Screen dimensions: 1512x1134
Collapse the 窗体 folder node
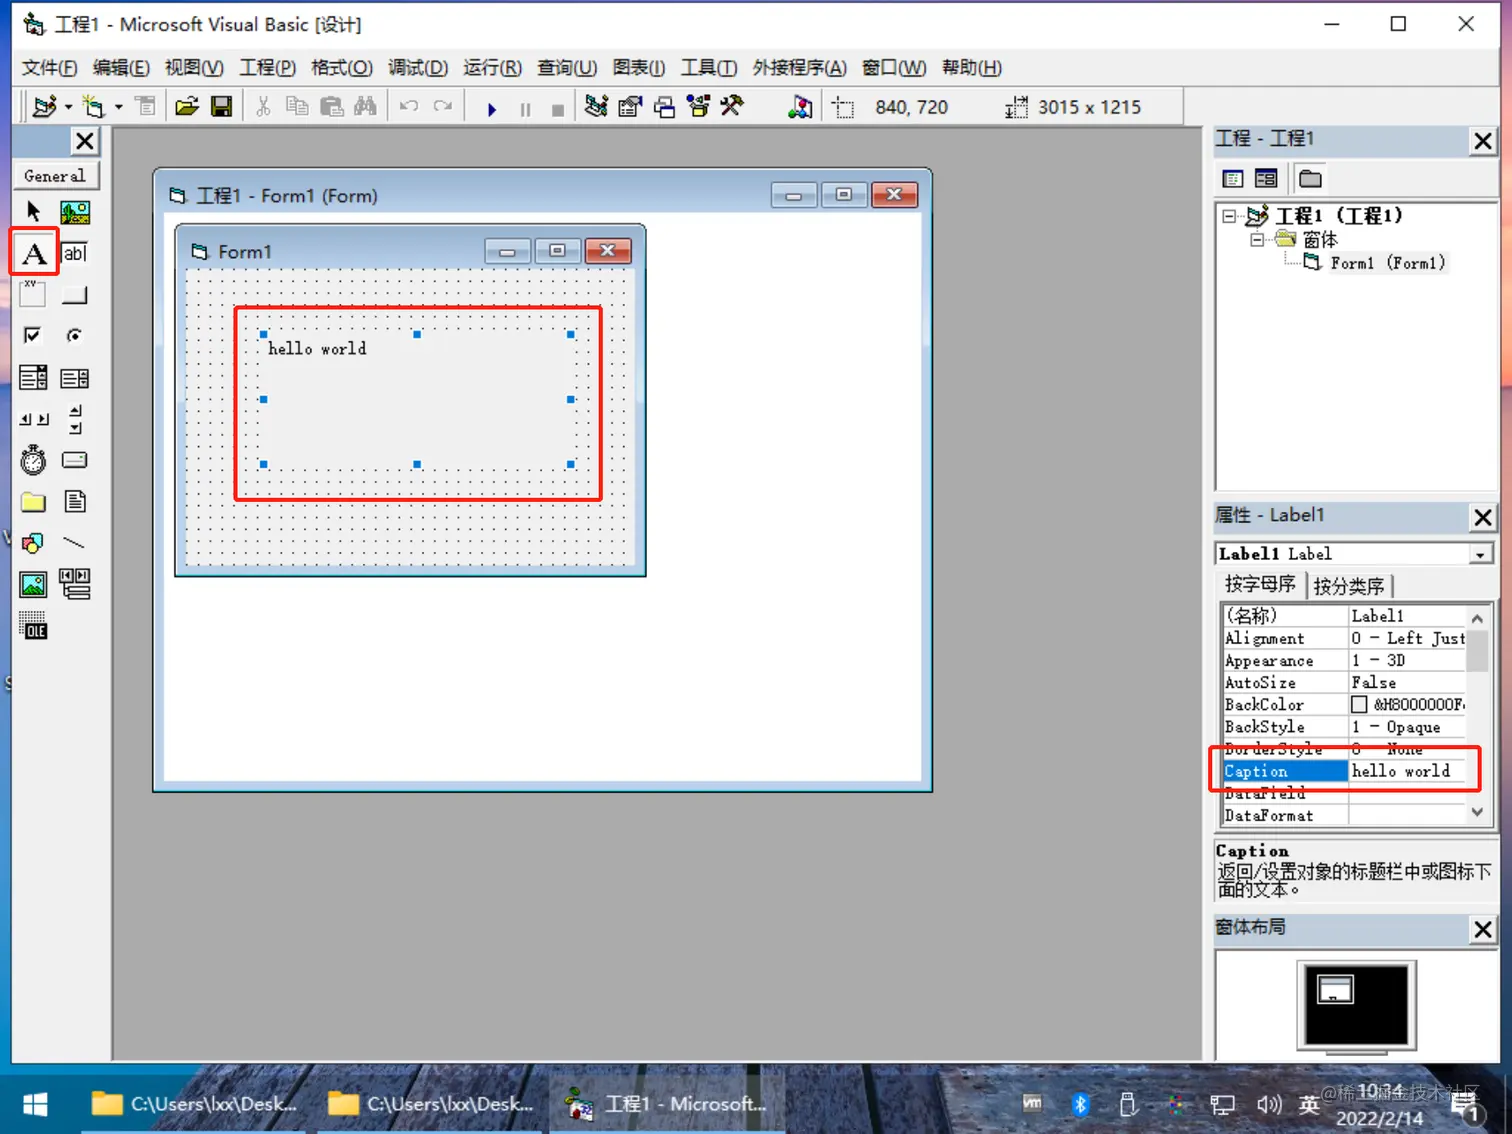[x=1257, y=239]
